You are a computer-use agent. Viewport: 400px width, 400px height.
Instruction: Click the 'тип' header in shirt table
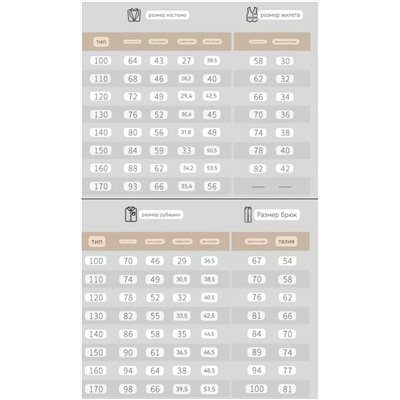(x=97, y=242)
